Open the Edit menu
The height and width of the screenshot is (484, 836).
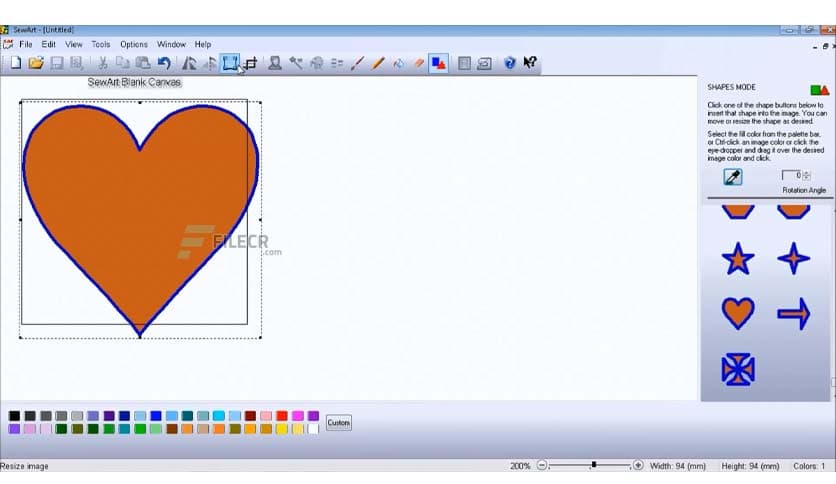coord(49,44)
